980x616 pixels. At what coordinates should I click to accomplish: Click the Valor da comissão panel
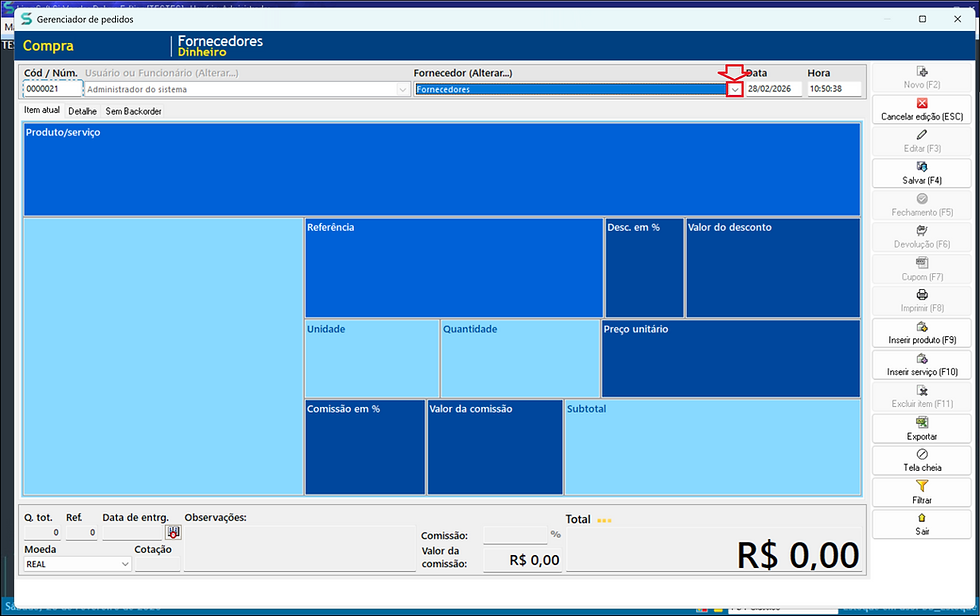pos(495,447)
